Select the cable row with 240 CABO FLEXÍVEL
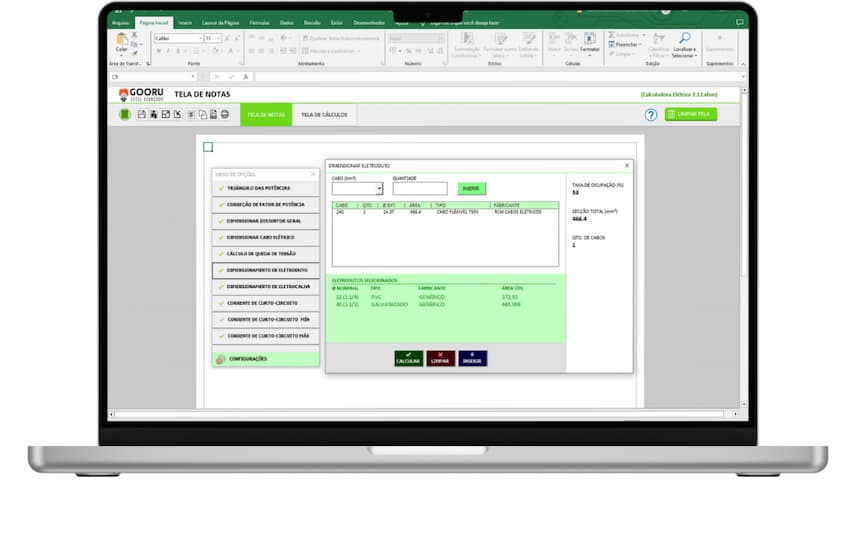Screen dimensions: 856x543 [x=445, y=212]
